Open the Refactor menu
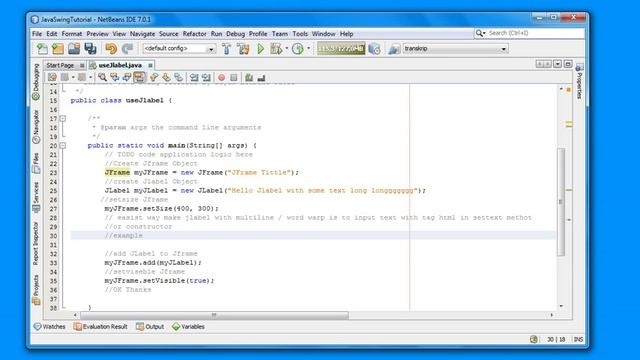 (194, 34)
